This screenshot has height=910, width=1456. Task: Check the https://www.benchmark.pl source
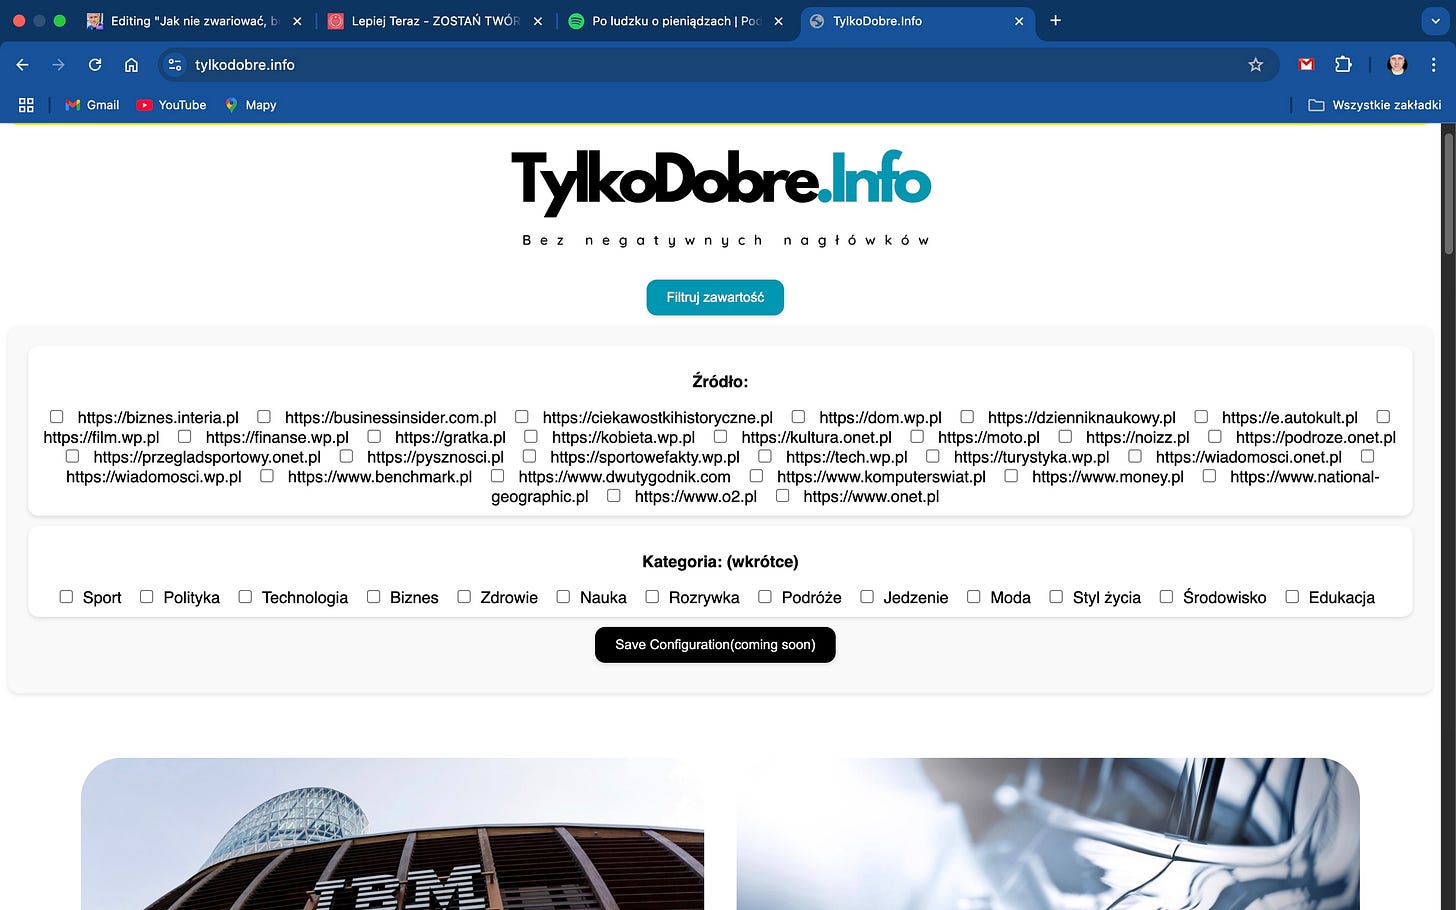click(x=267, y=476)
